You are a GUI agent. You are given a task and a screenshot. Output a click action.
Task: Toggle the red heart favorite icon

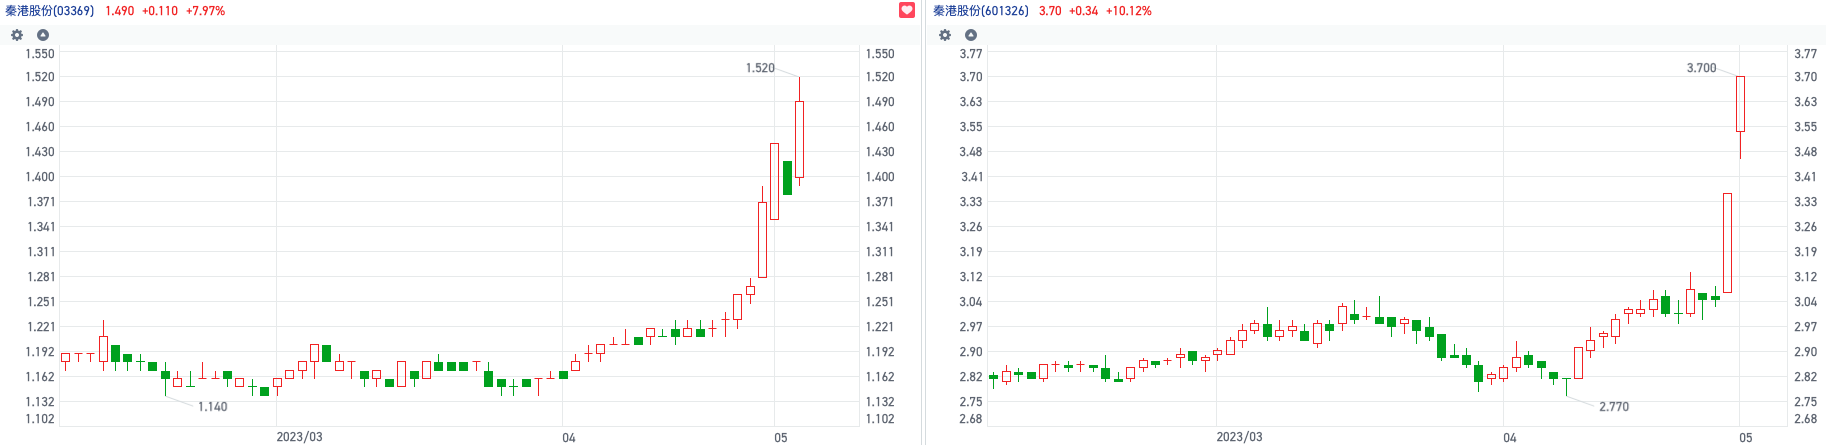pyautogui.click(x=907, y=10)
